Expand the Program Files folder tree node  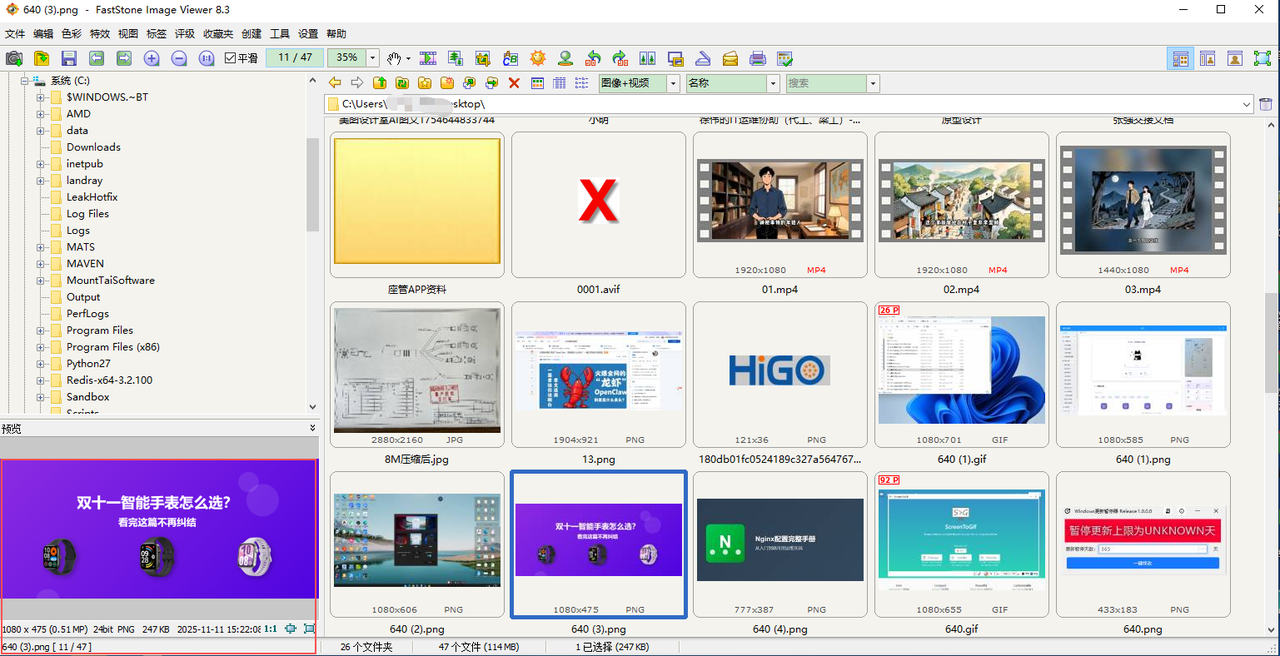[x=41, y=330]
